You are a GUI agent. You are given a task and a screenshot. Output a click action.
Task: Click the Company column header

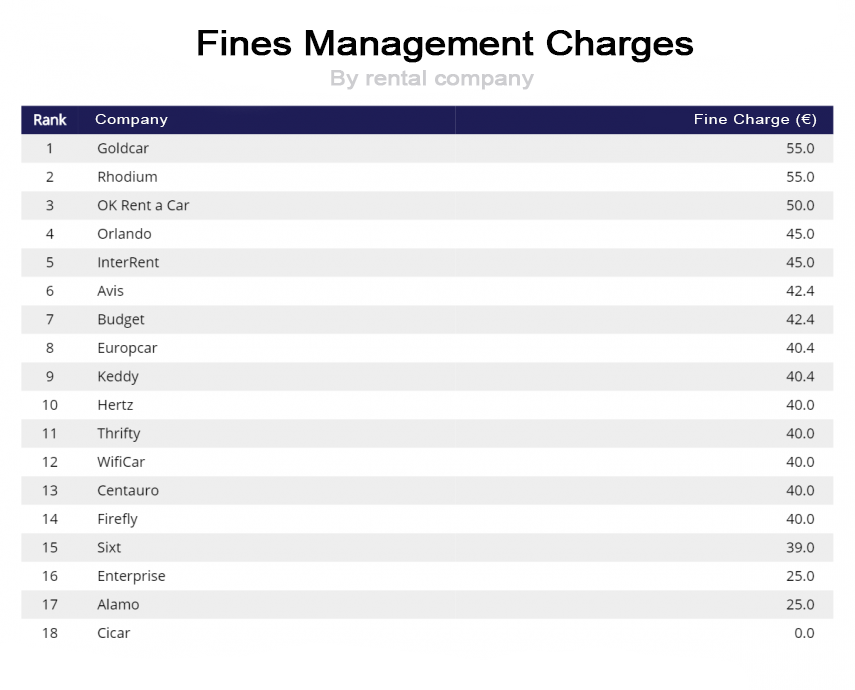click(131, 119)
